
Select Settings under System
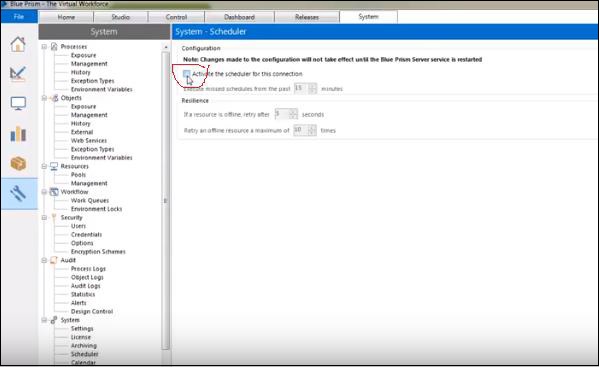(x=82, y=328)
